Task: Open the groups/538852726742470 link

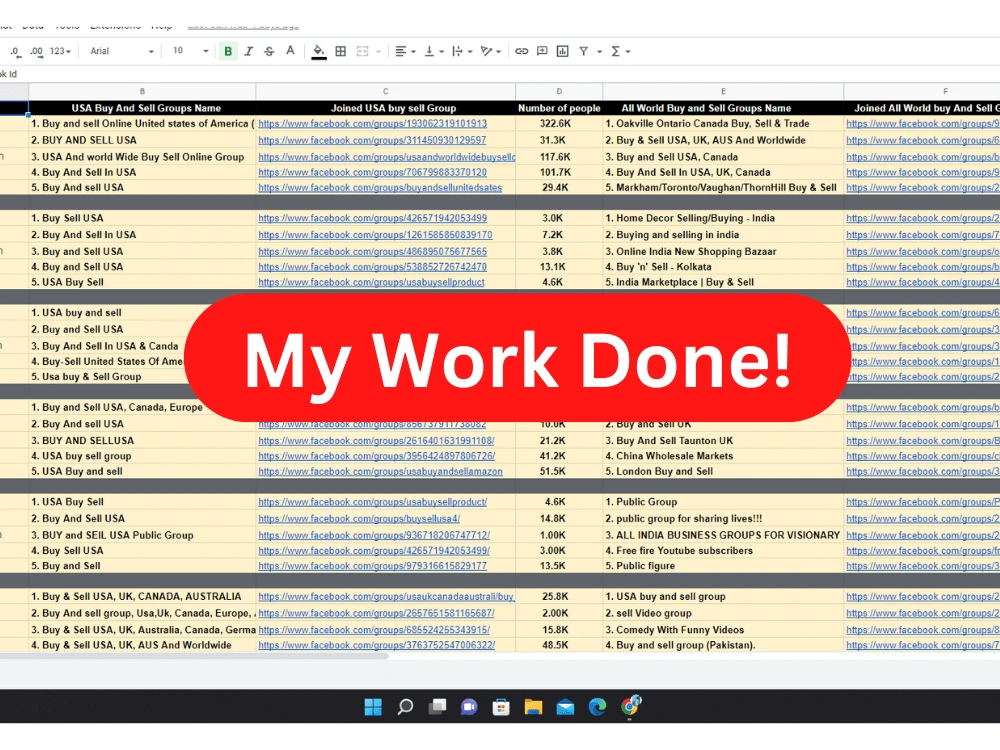Action: pyautogui.click(x=372, y=267)
